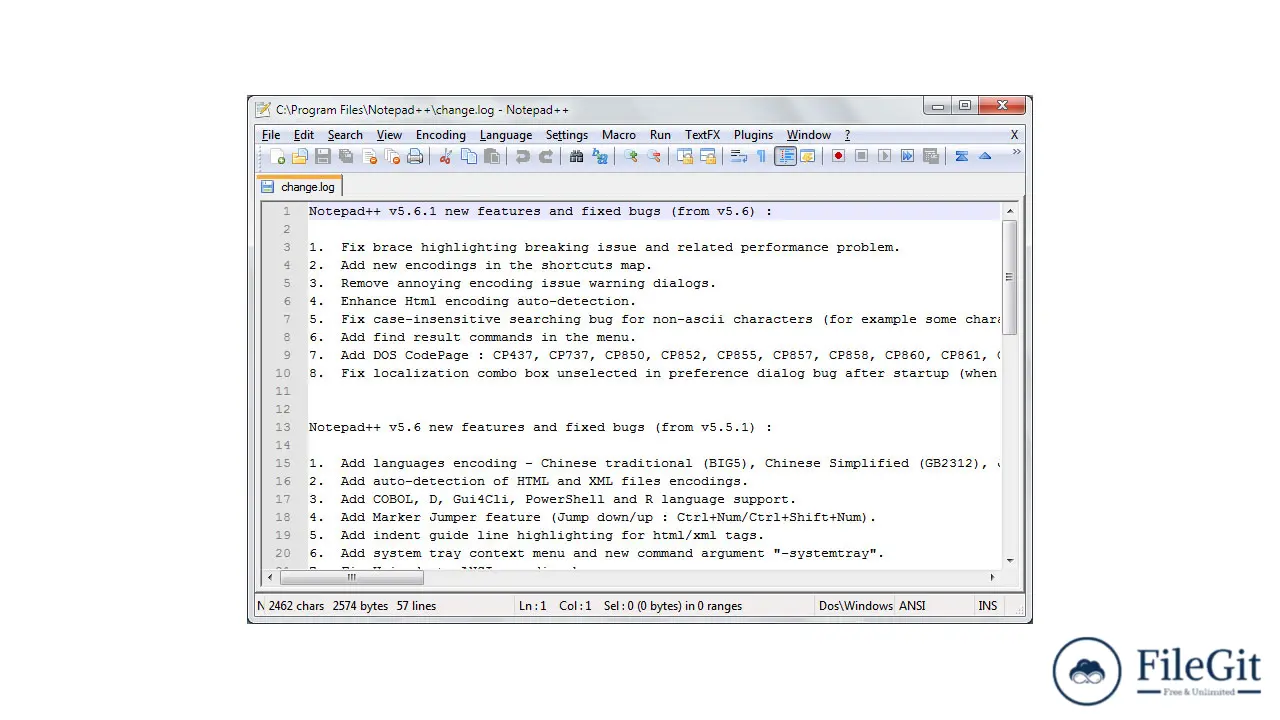Toggle synchronize vertical scrolling icon

685,156
